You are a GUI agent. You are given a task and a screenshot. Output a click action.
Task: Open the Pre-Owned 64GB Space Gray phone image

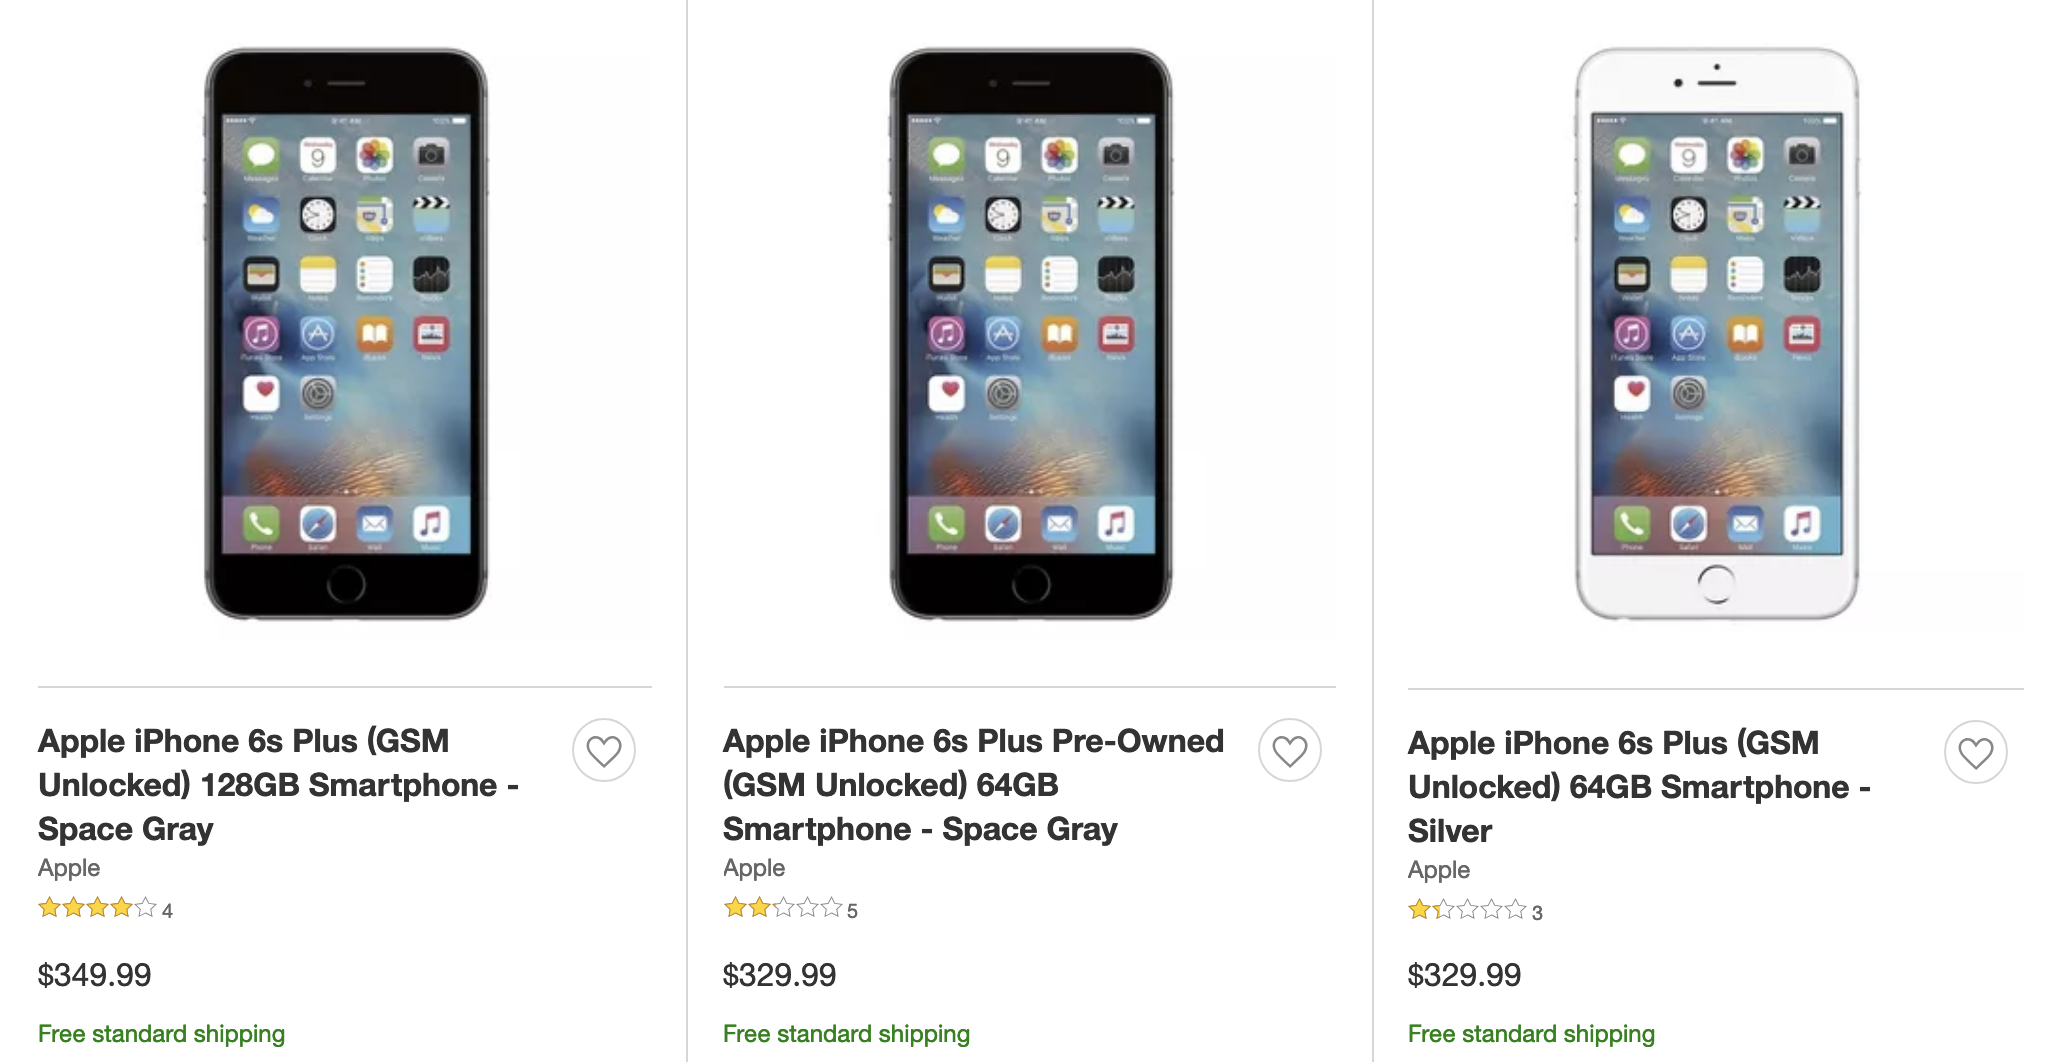(1031, 333)
